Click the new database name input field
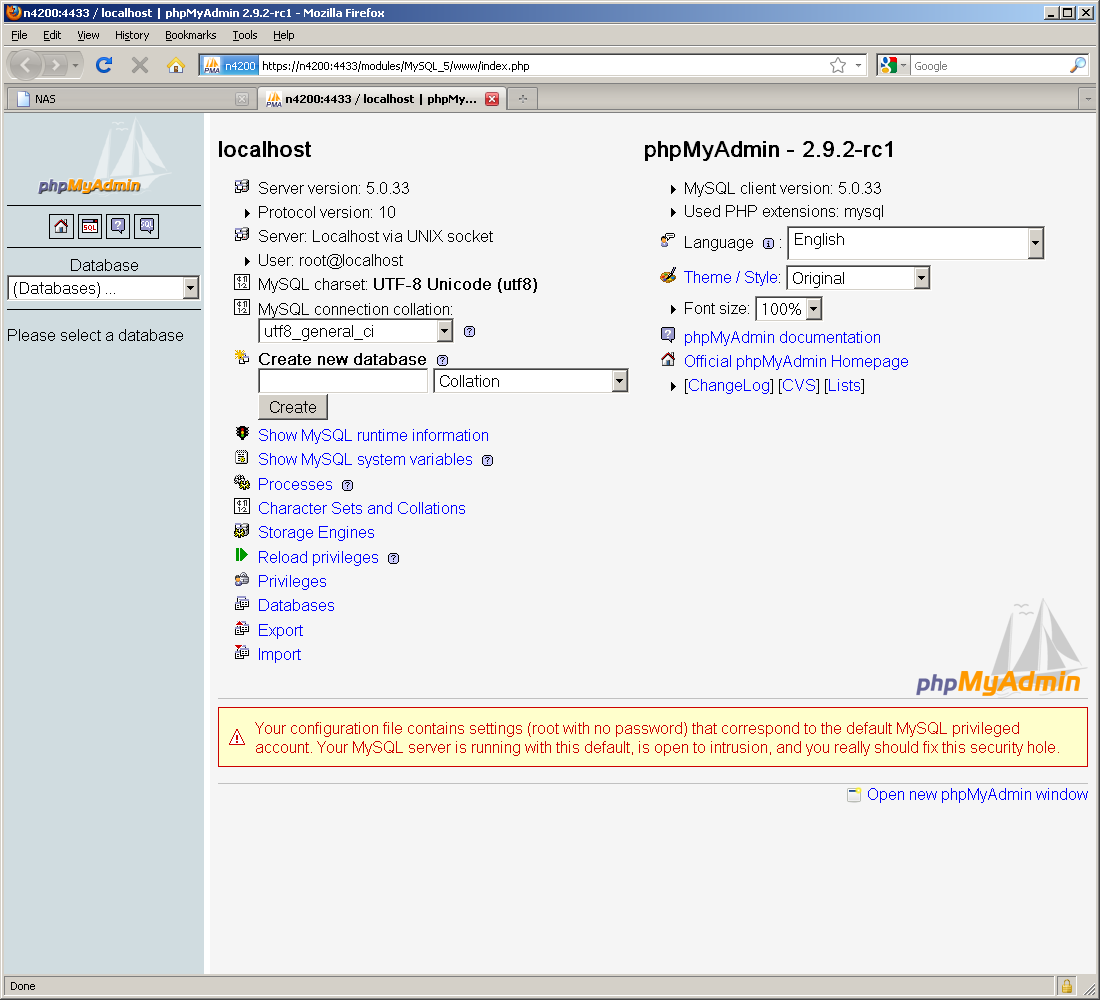 click(343, 381)
